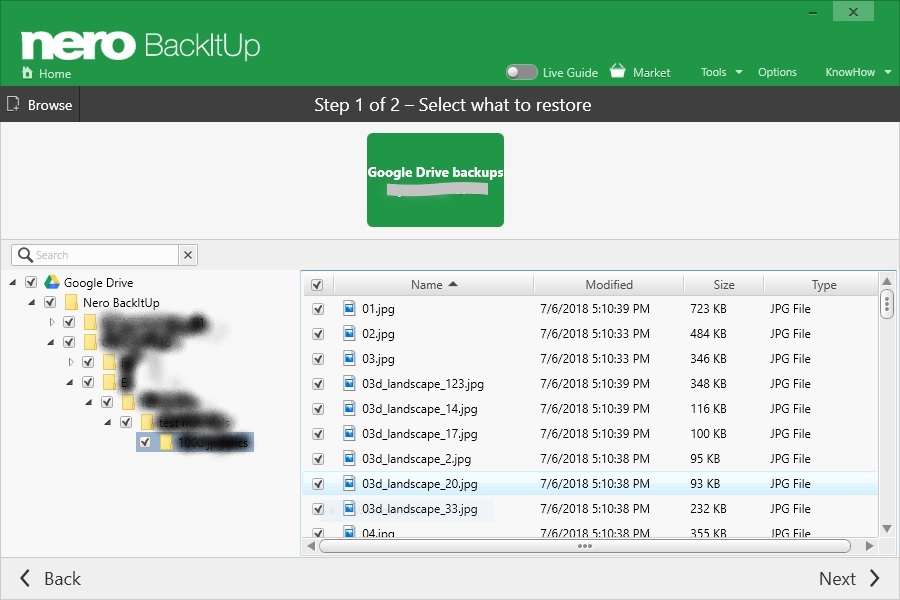Uncheck the 01.jpg checkbox
Viewport: 900px width, 600px height.
(x=318, y=309)
